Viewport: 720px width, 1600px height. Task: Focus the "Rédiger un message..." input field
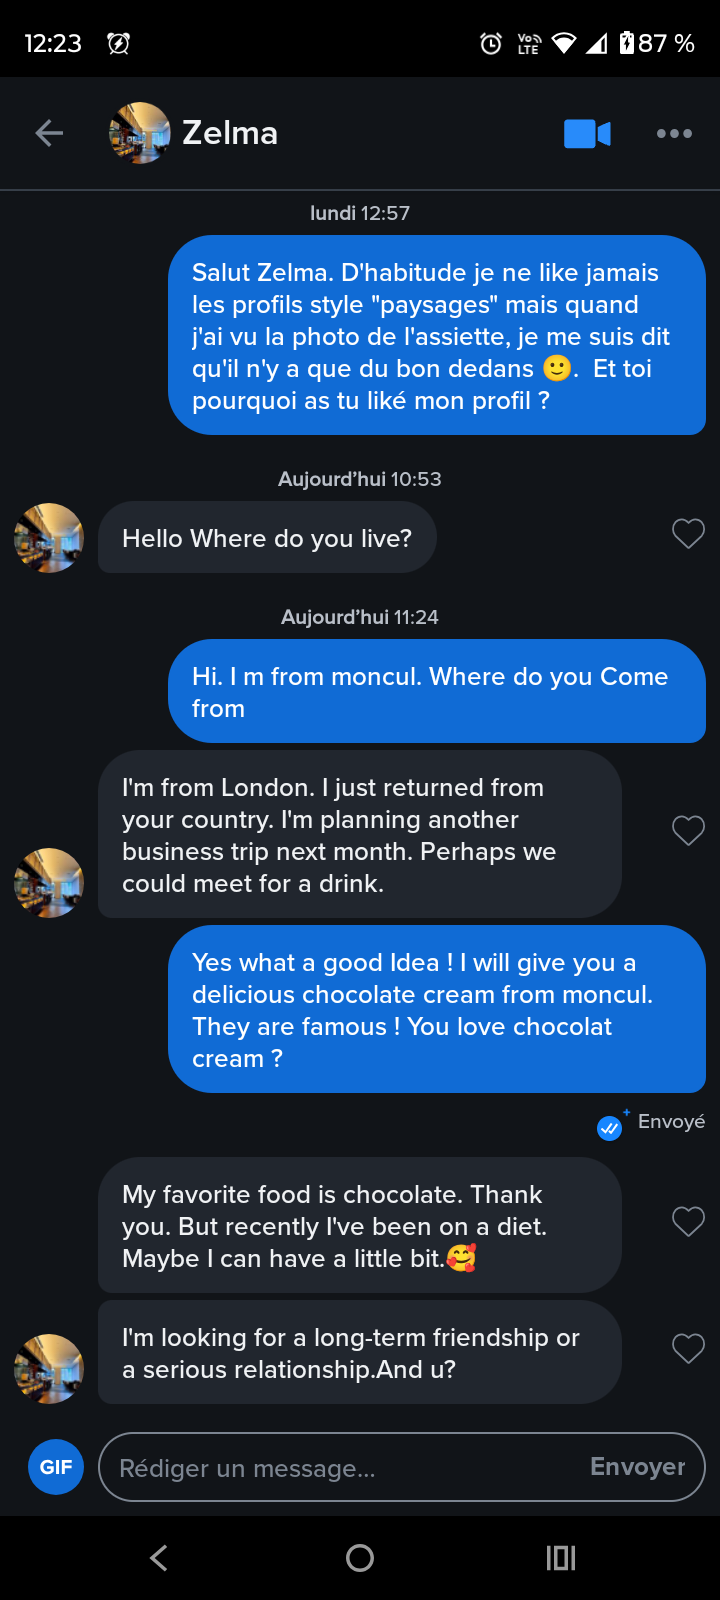point(340,1467)
